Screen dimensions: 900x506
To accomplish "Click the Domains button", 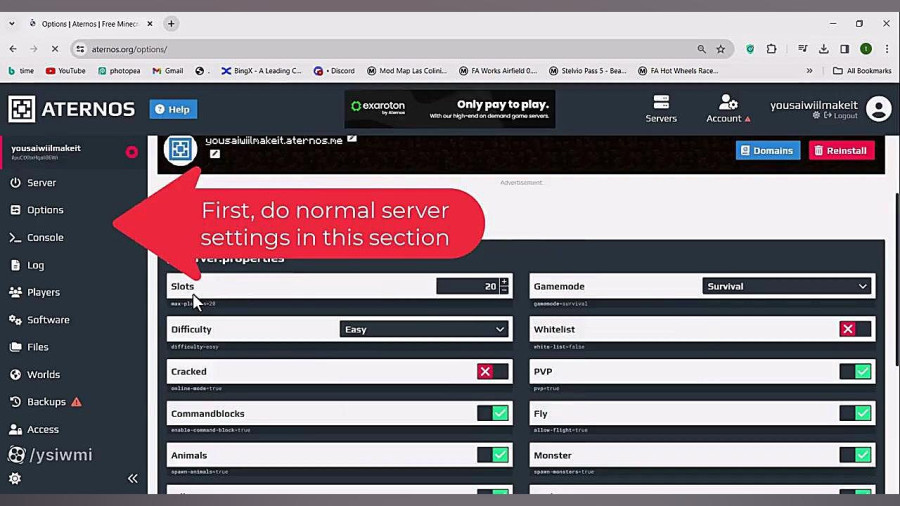I will [767, 150].
